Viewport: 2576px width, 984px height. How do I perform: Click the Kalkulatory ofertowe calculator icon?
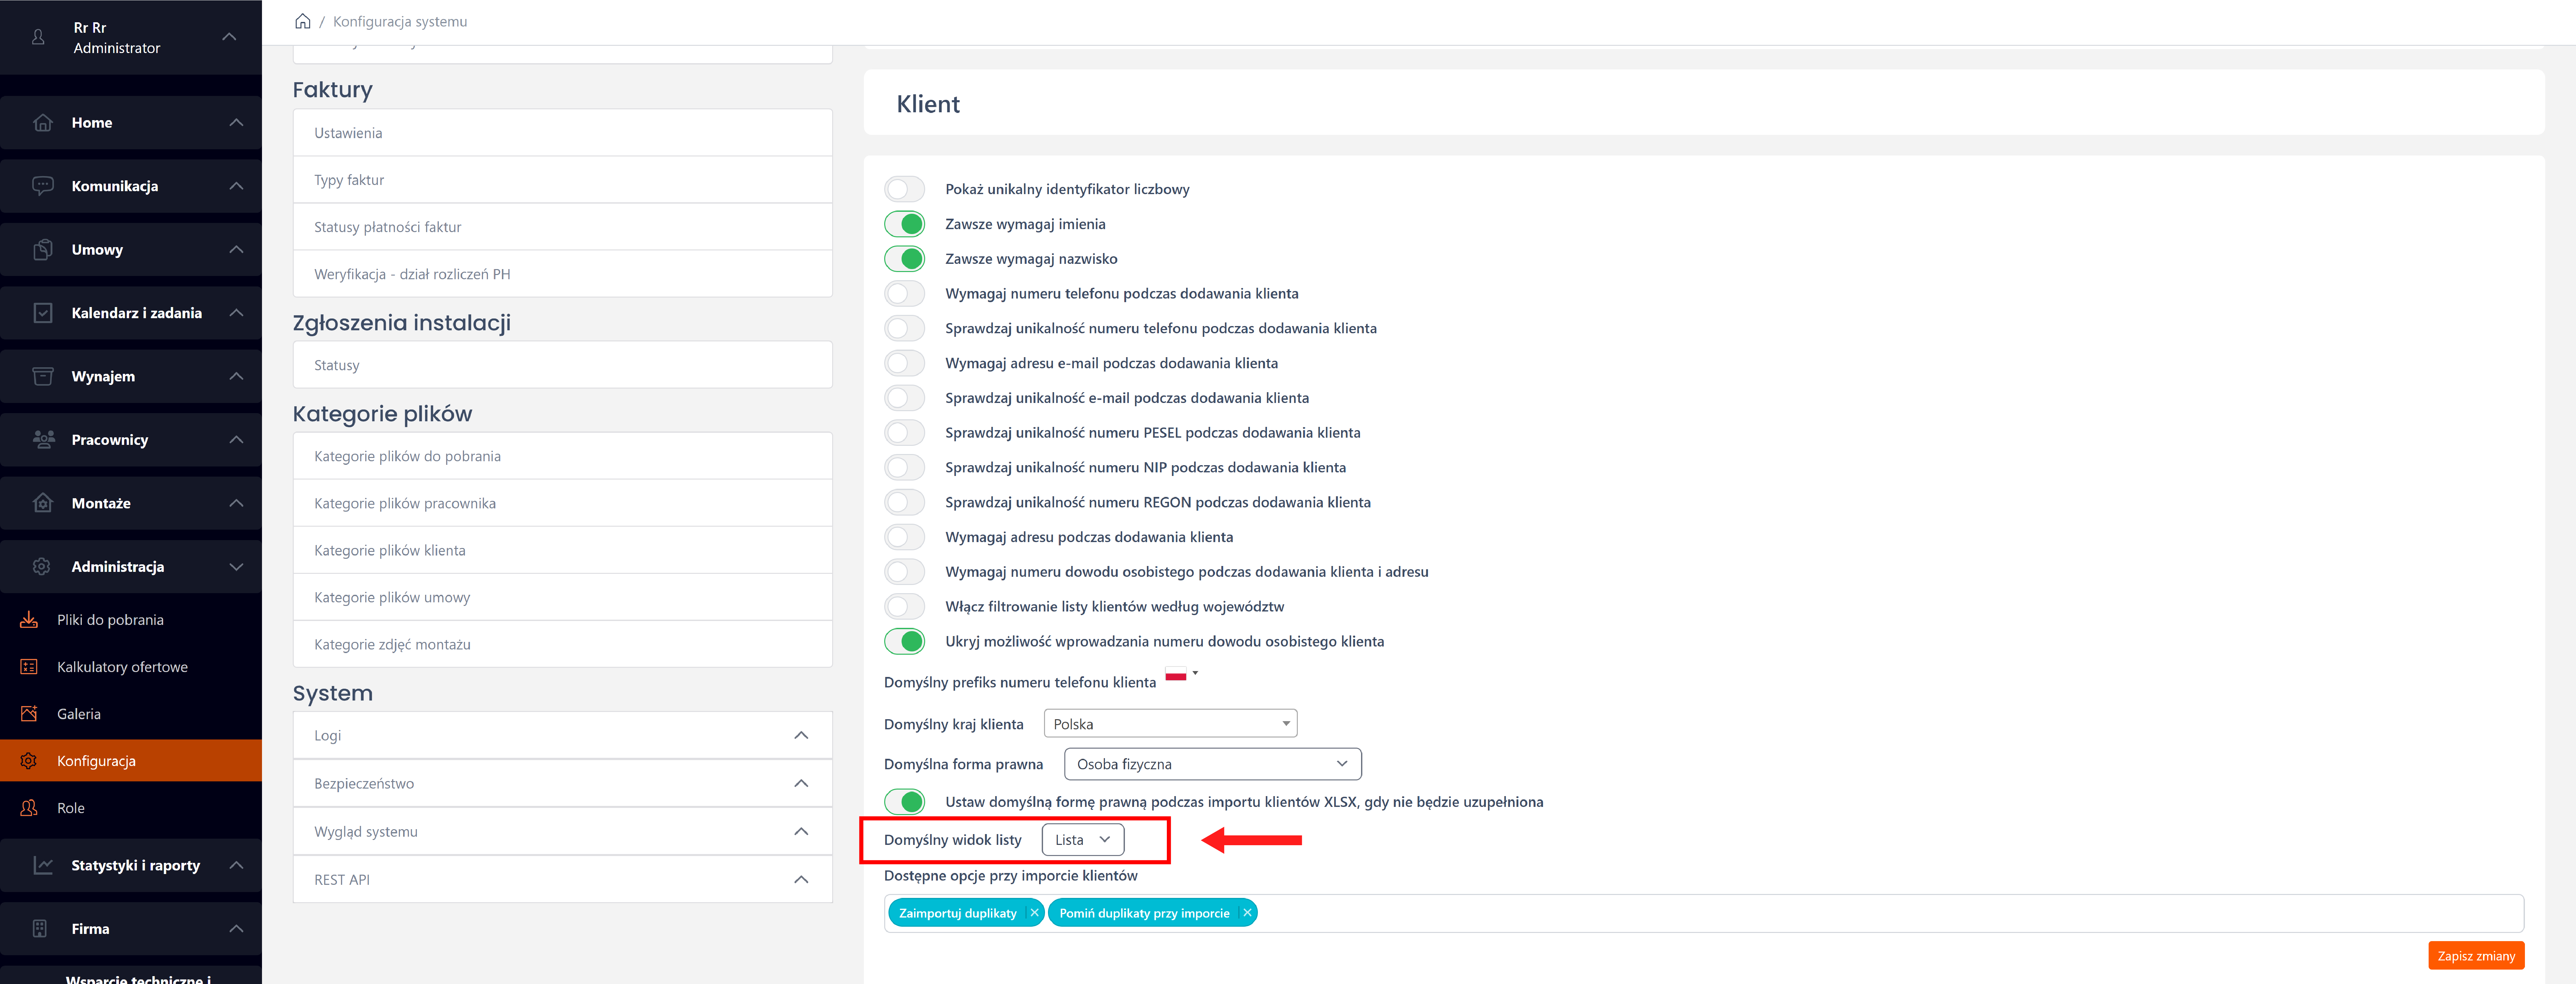pyautogui.click(x=29, y=667)
